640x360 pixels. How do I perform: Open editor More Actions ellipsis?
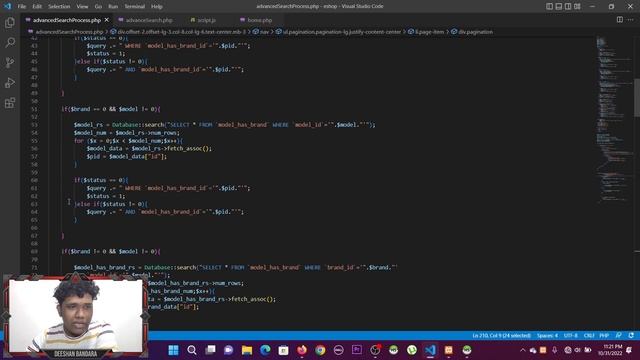(x=631, y=20)
